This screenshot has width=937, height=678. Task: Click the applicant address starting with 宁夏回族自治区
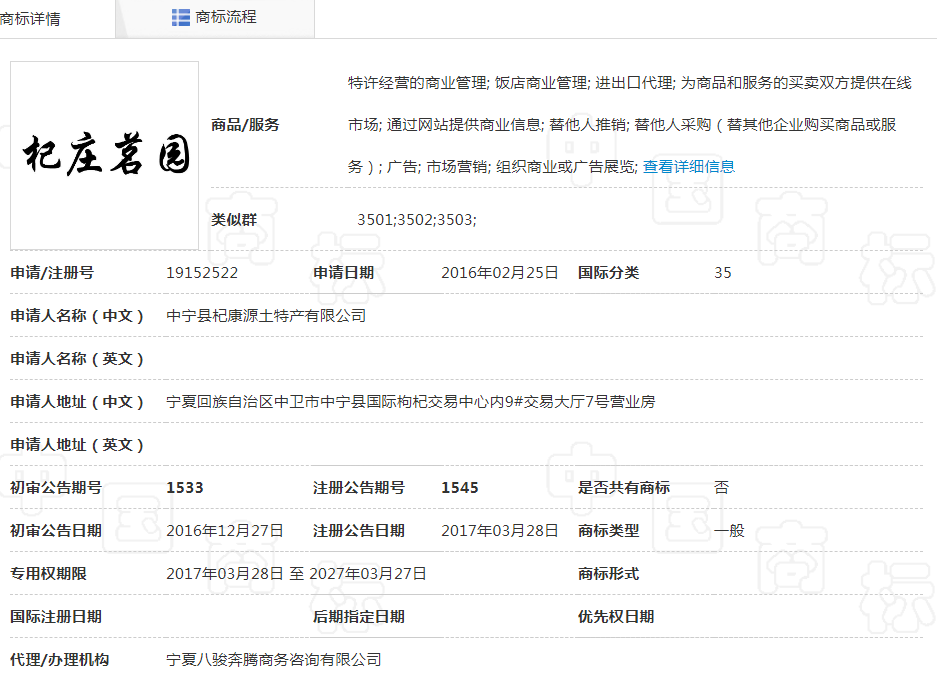(x=410, y=402)
